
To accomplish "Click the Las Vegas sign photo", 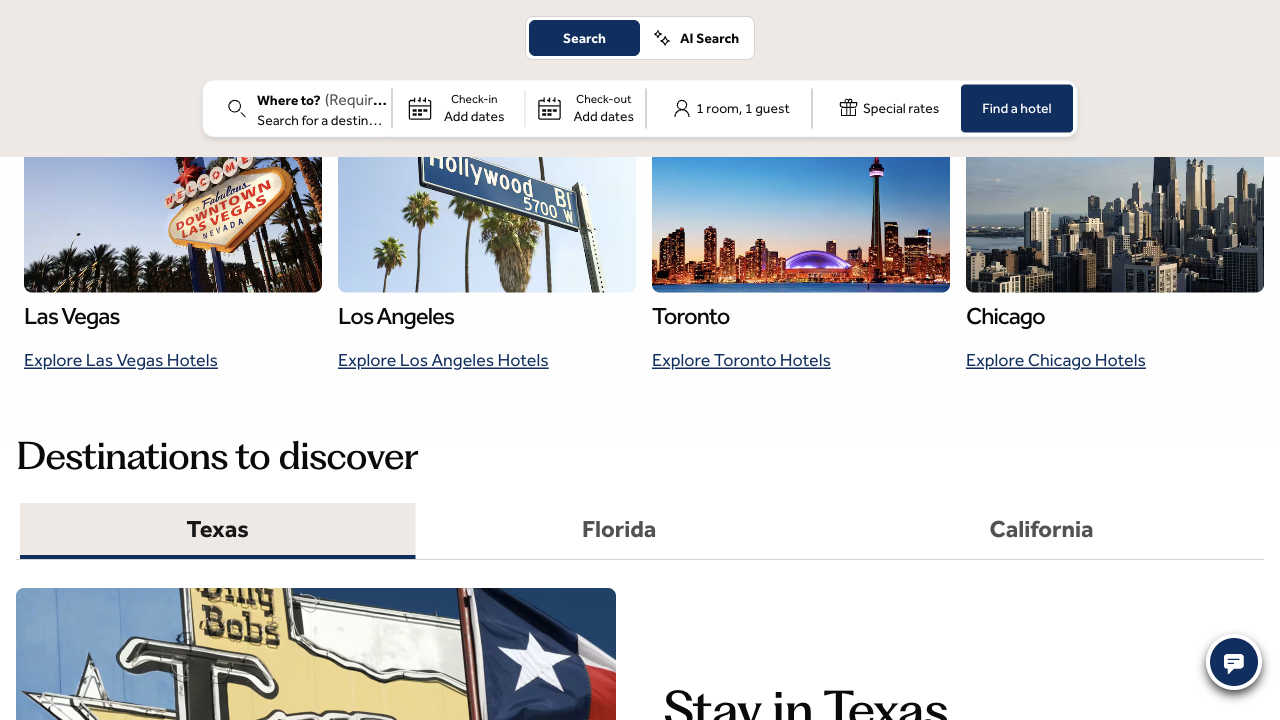I will 173,225.
